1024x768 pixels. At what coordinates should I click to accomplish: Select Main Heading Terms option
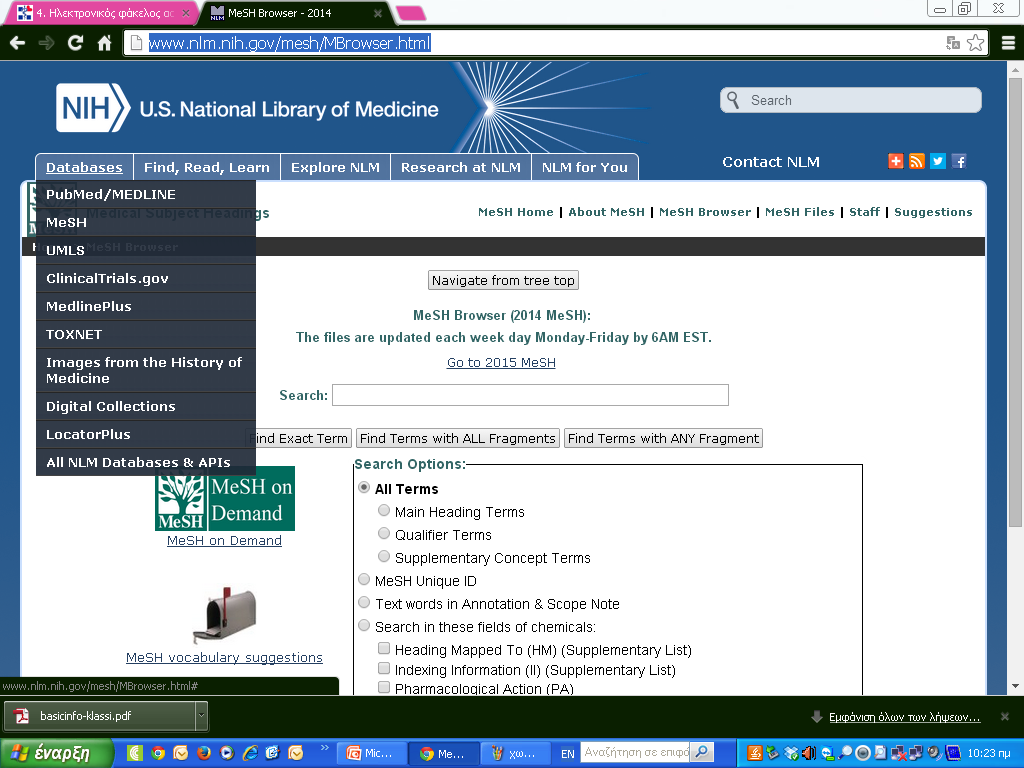click(x=384, y=511)
